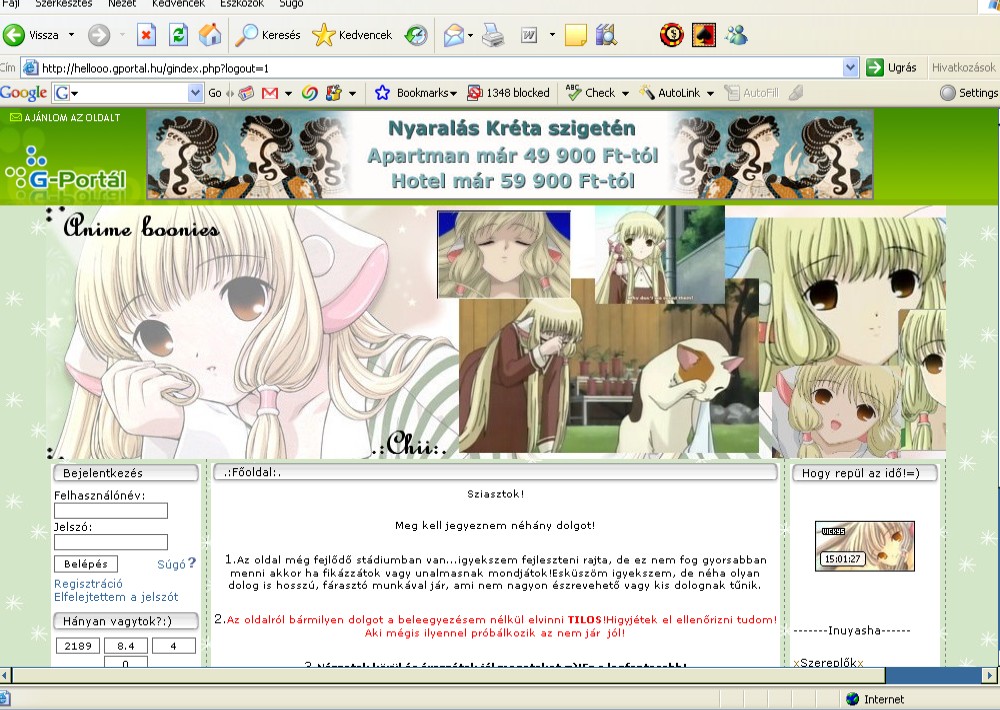Go to the Home page icon
The image size is (1000, 710).
point(210,35)
